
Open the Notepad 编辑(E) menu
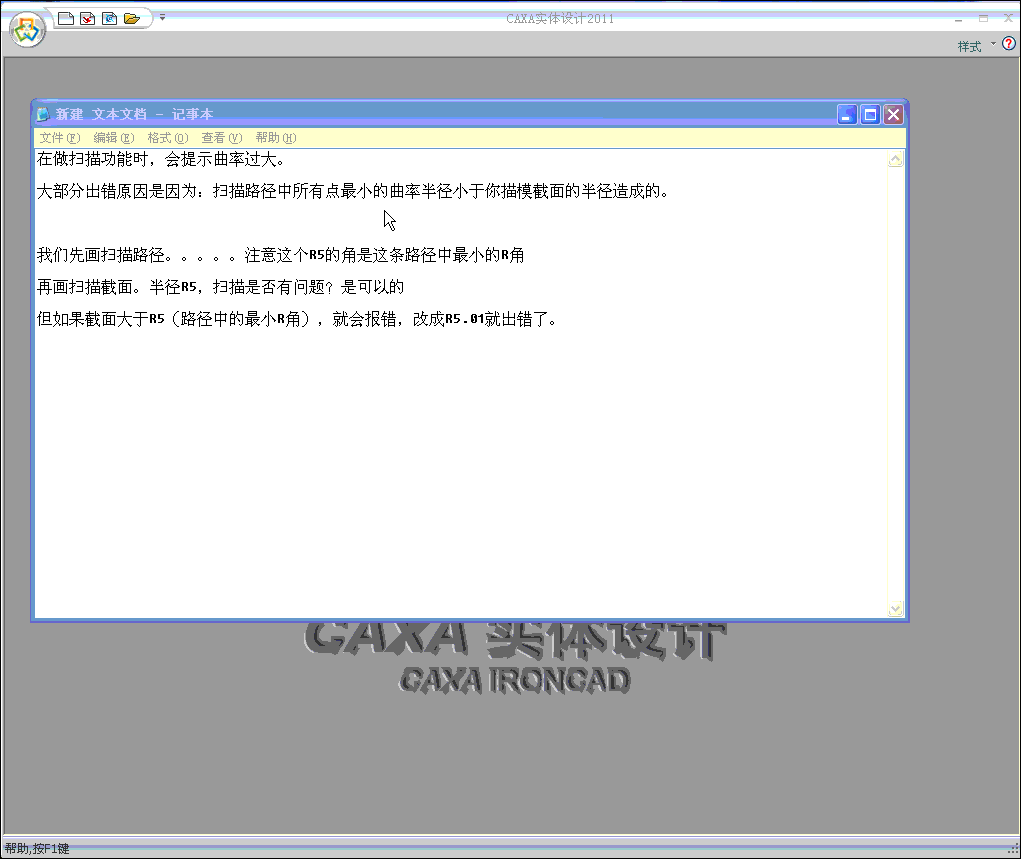tap(114, 137)
